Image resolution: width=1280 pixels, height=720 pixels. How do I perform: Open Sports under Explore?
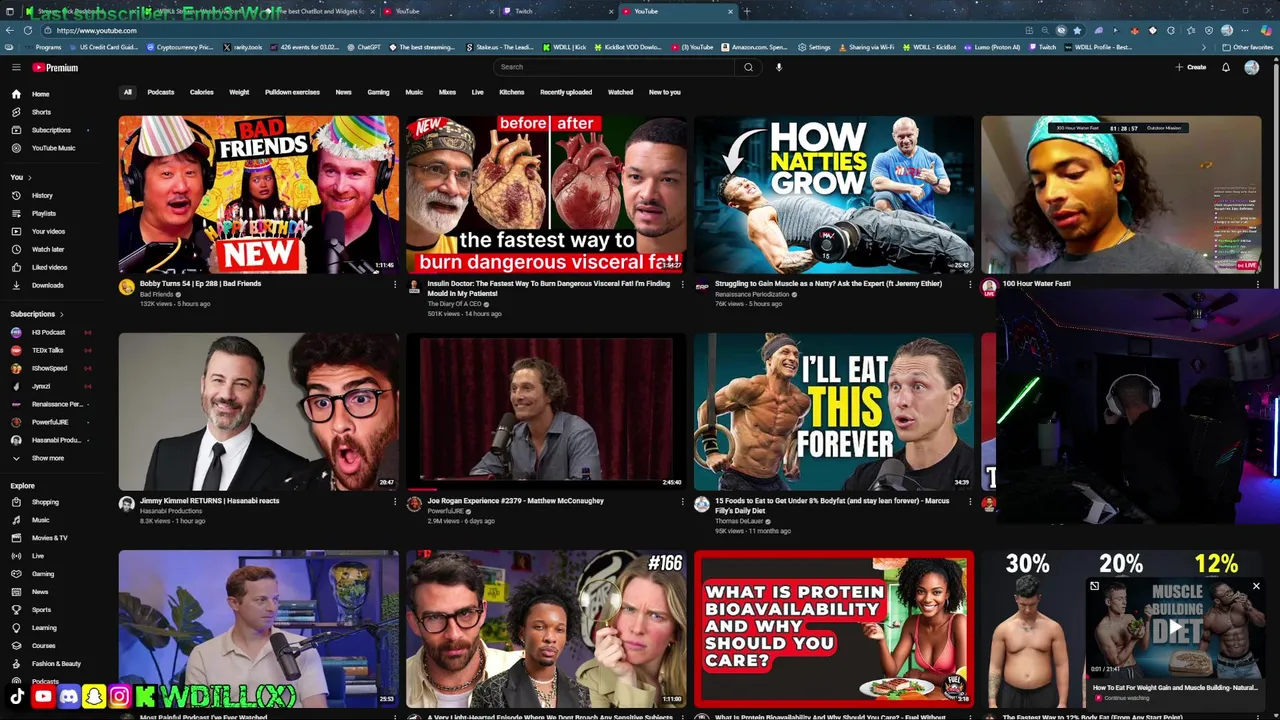tap(41, 610)
